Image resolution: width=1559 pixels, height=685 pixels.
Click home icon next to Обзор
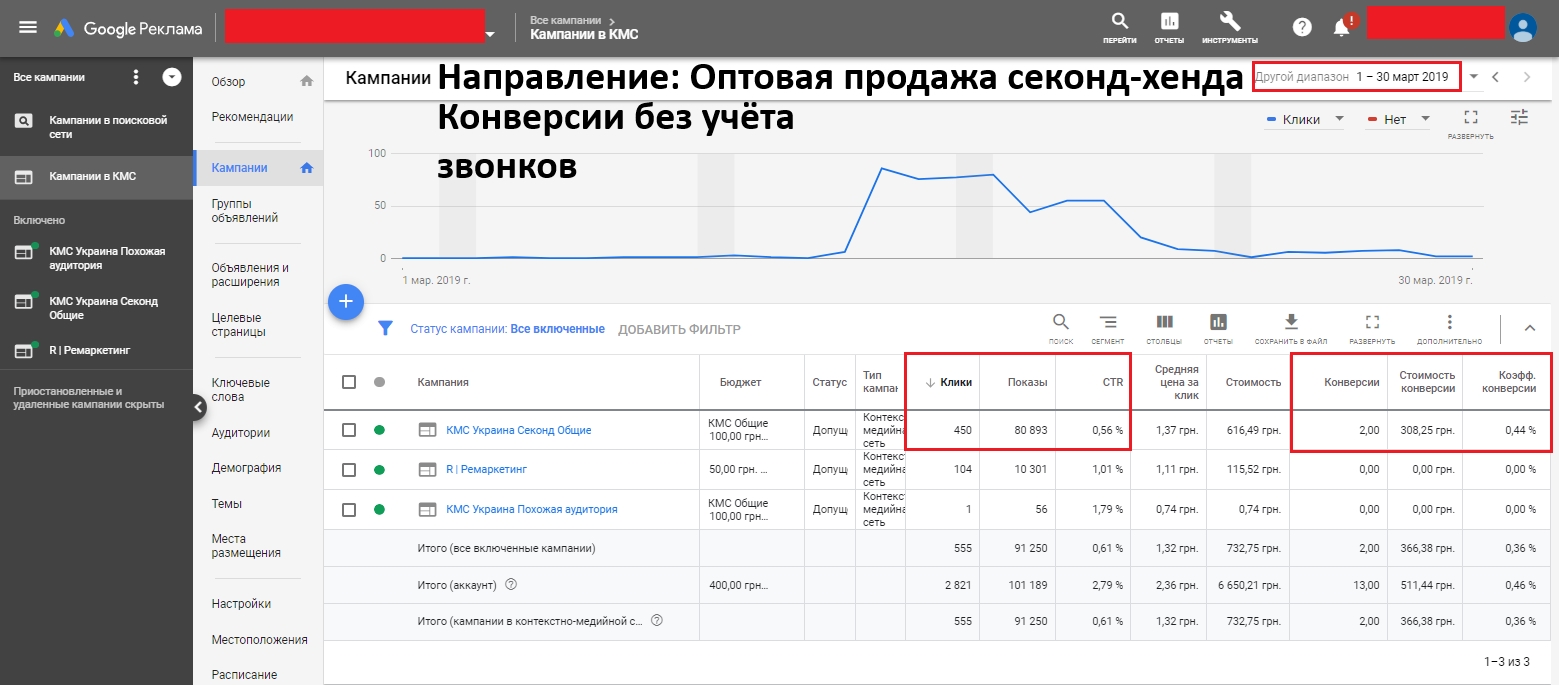coord(307,81)
